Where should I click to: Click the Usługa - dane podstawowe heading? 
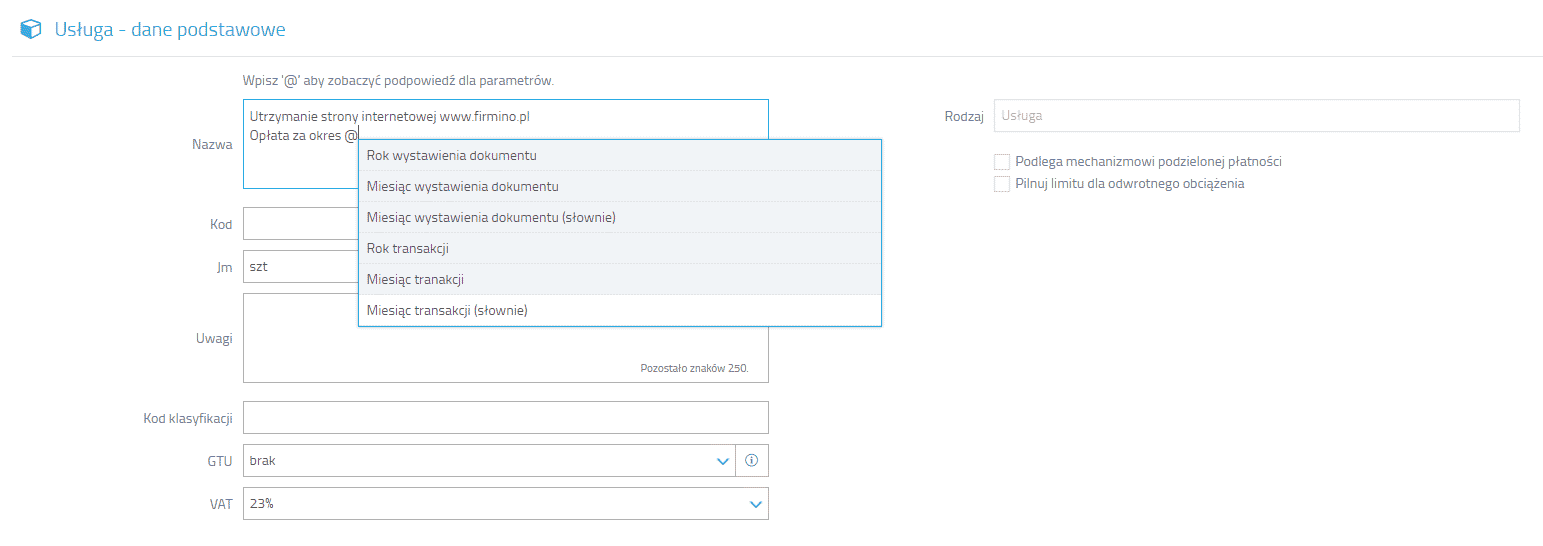point(170,30)
